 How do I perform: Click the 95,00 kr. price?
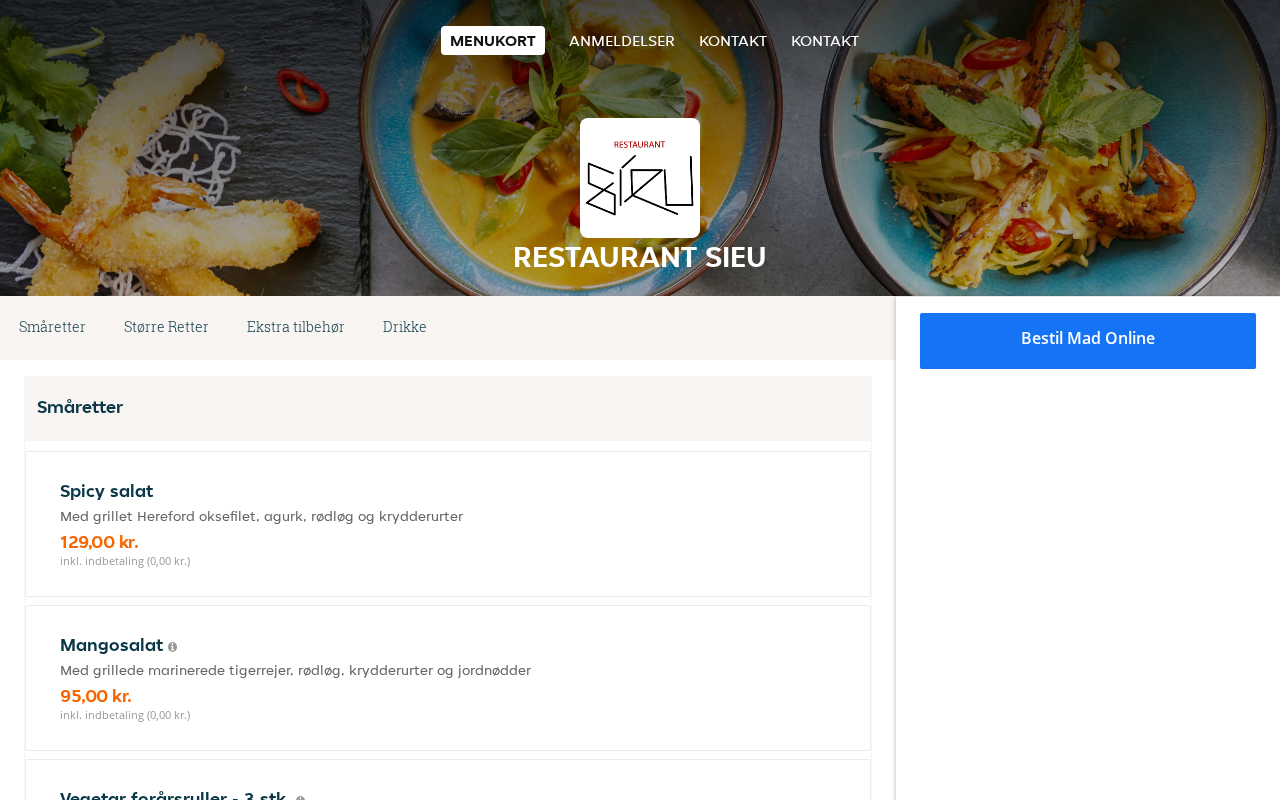pos(96,696)
